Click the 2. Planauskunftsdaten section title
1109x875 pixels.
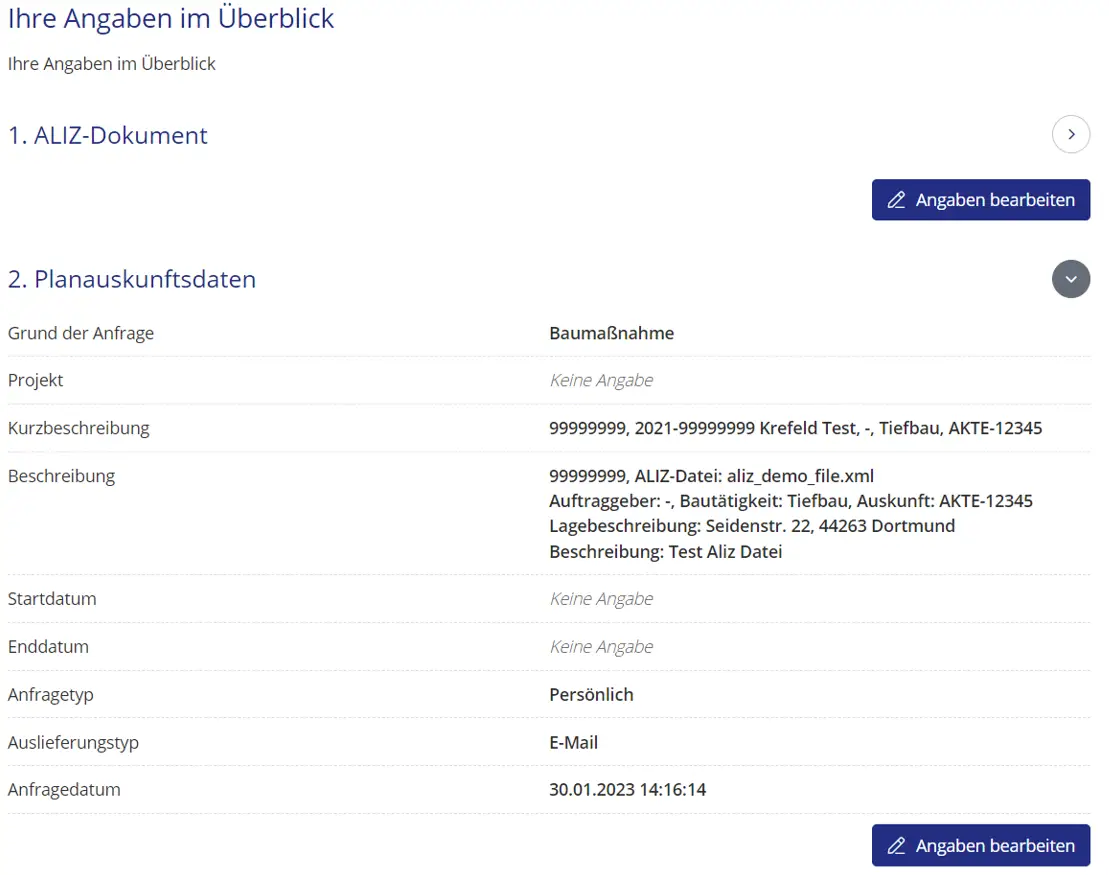click(131, 279)
